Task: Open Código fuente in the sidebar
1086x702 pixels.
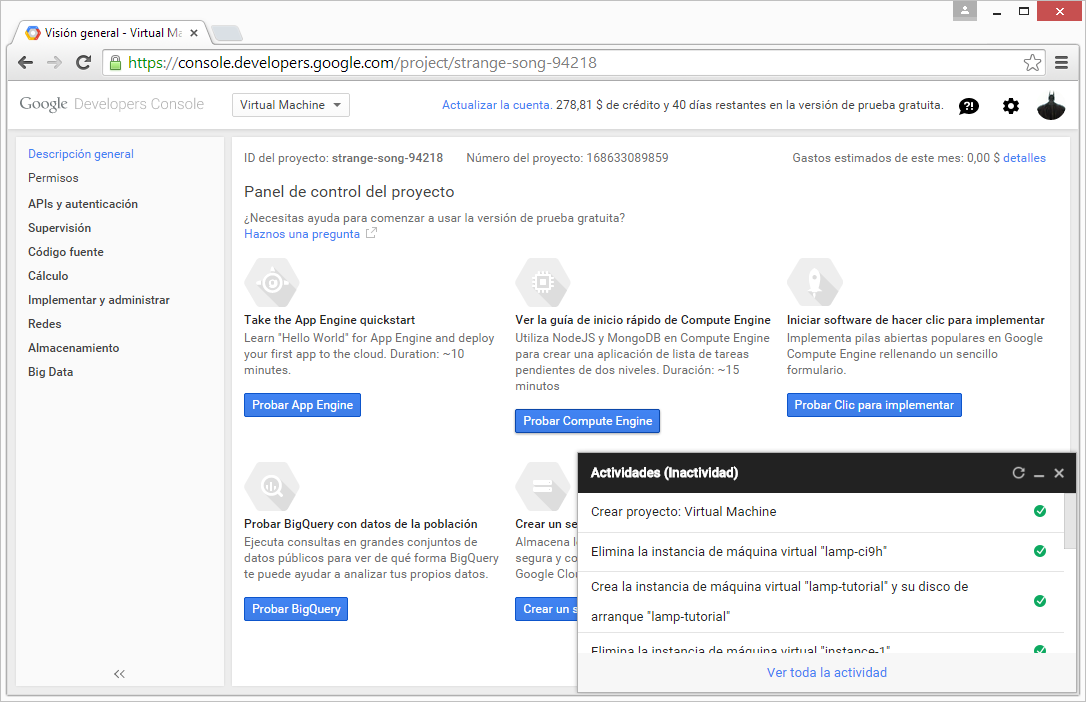Action: click(x=66, y=252)
